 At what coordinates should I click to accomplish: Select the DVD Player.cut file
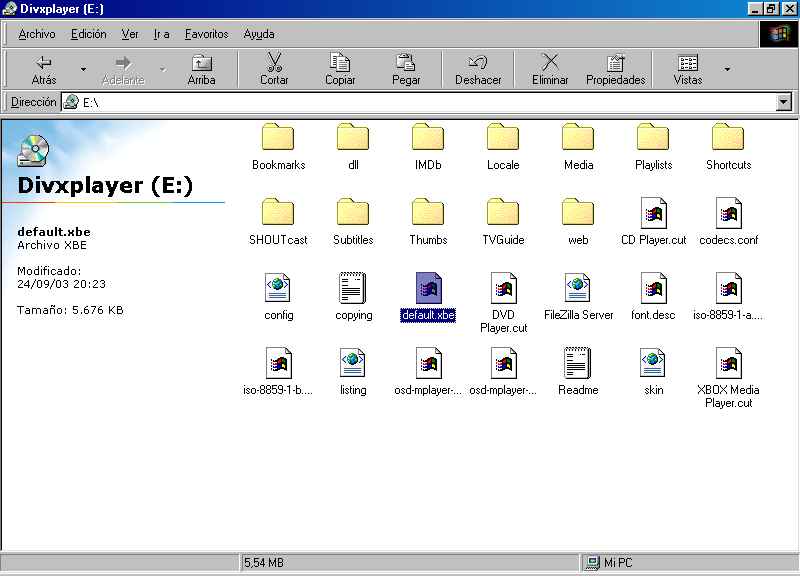point(503,303)
